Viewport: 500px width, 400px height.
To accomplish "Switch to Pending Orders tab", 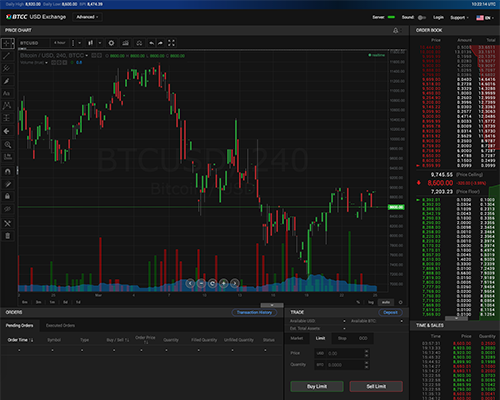I will pyautogui.click(x=19, y=325).
